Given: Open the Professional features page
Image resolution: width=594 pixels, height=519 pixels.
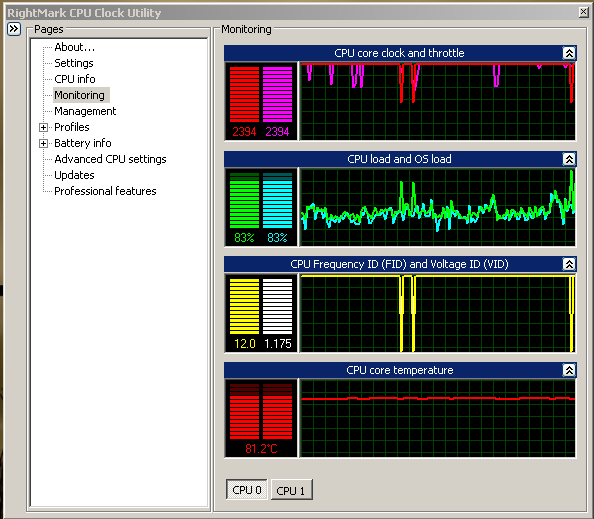Looking at the screenshot, I should pyautogui.click(x=105, y=191).
